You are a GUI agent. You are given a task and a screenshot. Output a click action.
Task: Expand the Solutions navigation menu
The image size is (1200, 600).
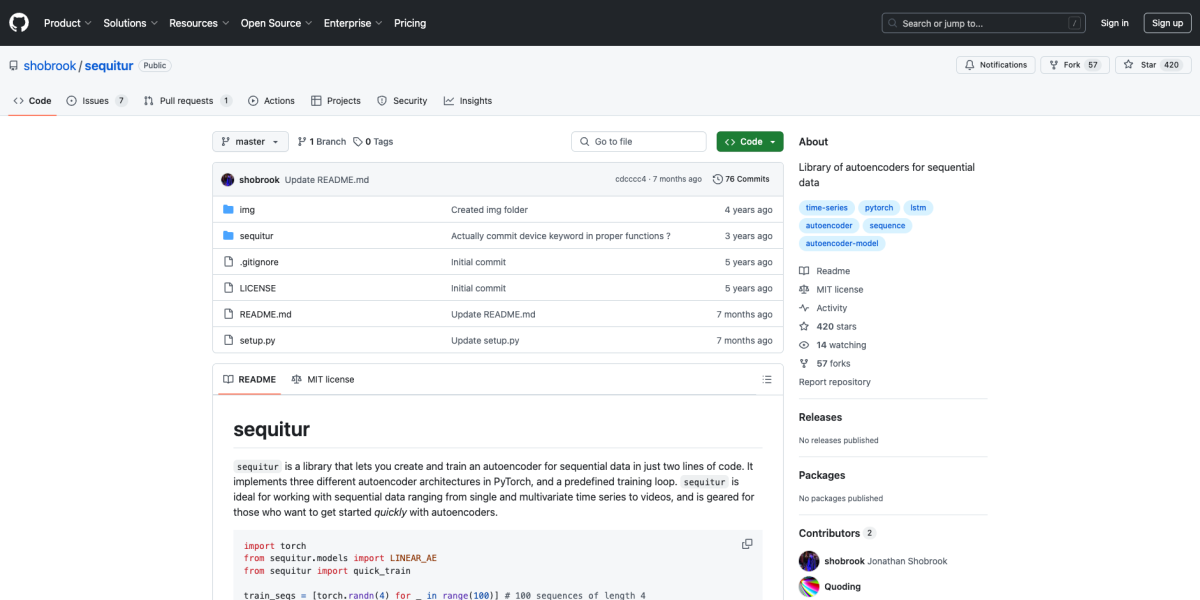click(x=130, y=23)
